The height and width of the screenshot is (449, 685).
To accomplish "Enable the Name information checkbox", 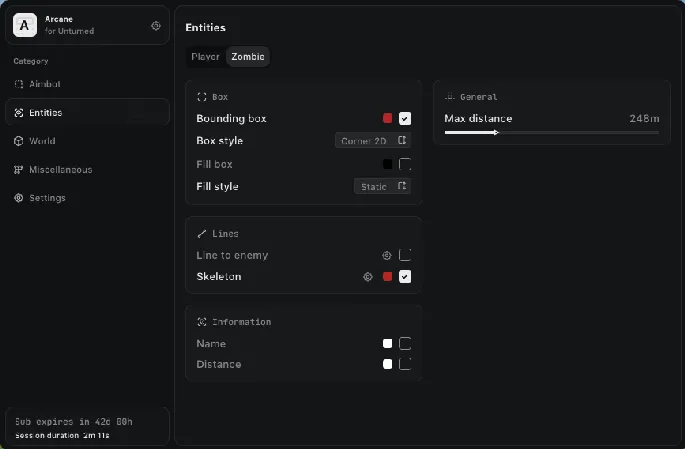I will pyautogui.click(x=405, y=343).
